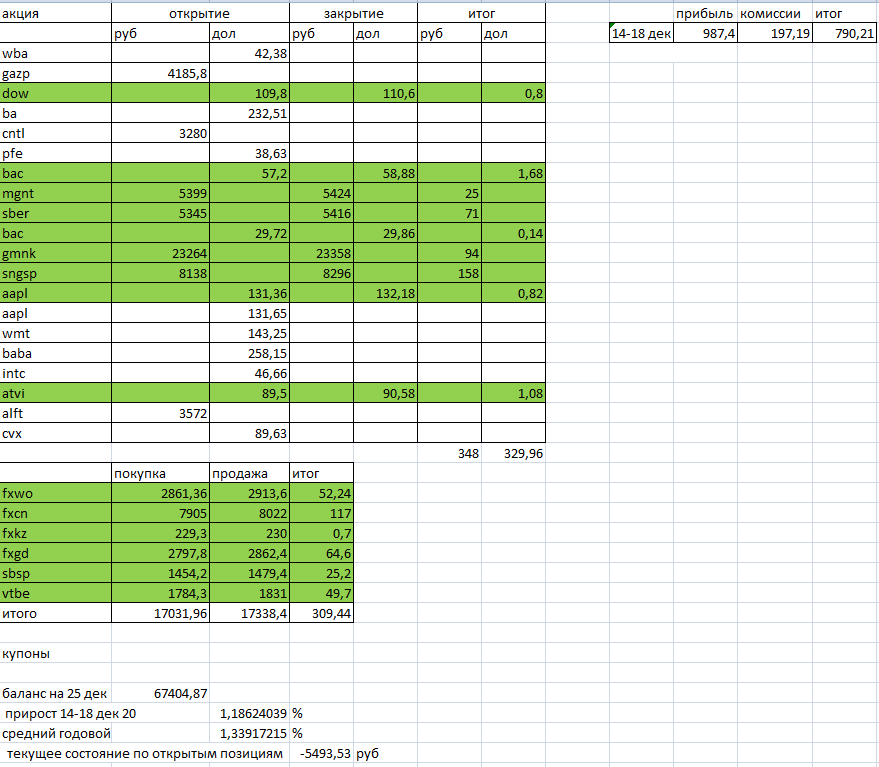Select the cell labeled 'акция'
This screenshot has height=767, width=879.
(55, 13)
